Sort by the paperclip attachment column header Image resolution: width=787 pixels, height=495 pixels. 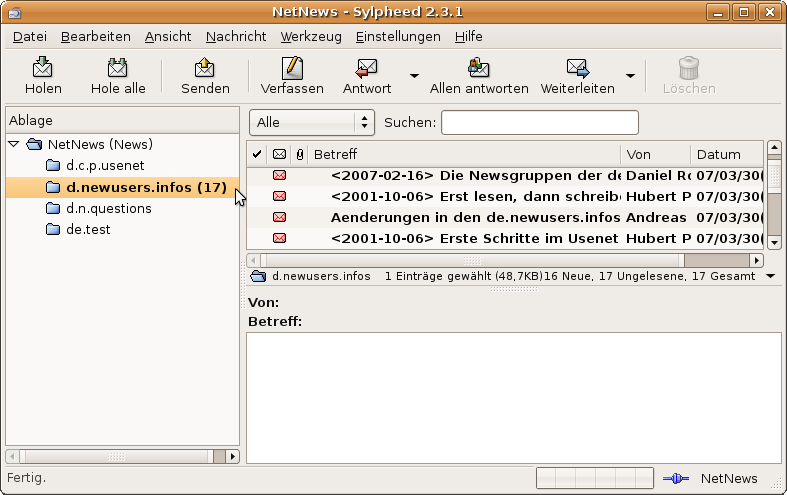tap(300, 154)
